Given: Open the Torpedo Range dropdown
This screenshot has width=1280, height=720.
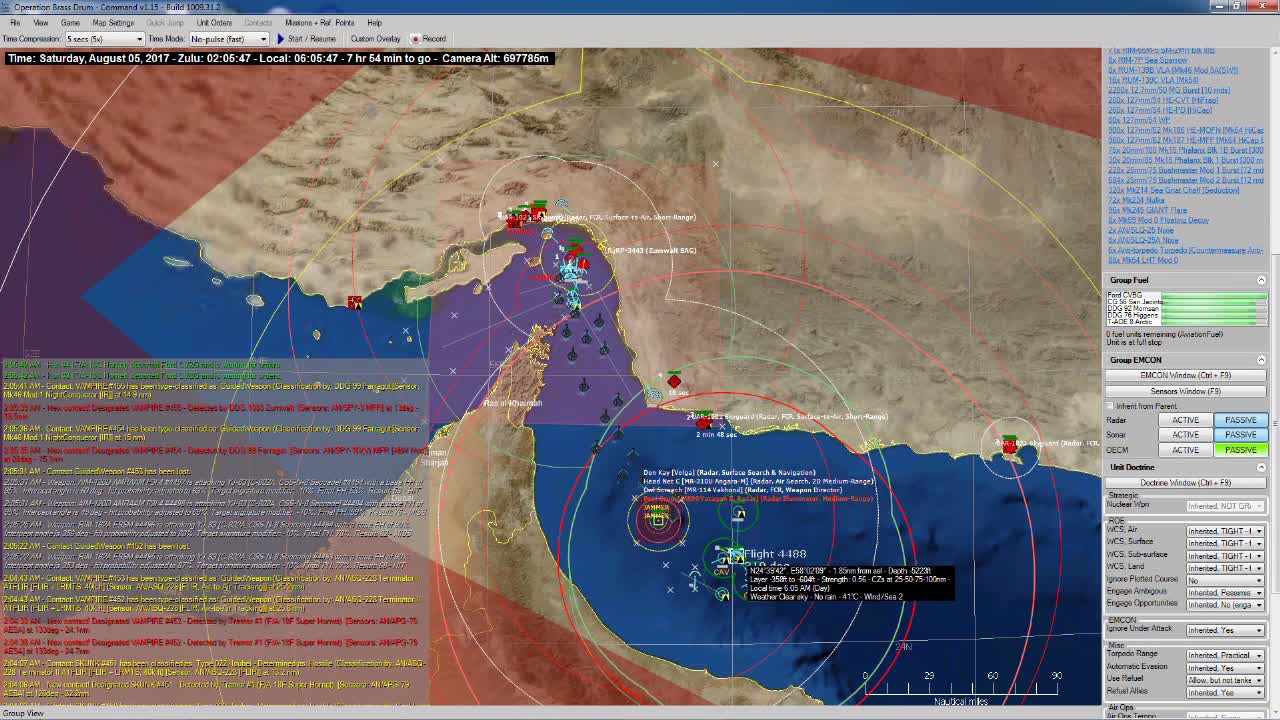Looking at the screenshot, I should (1225, 655).
